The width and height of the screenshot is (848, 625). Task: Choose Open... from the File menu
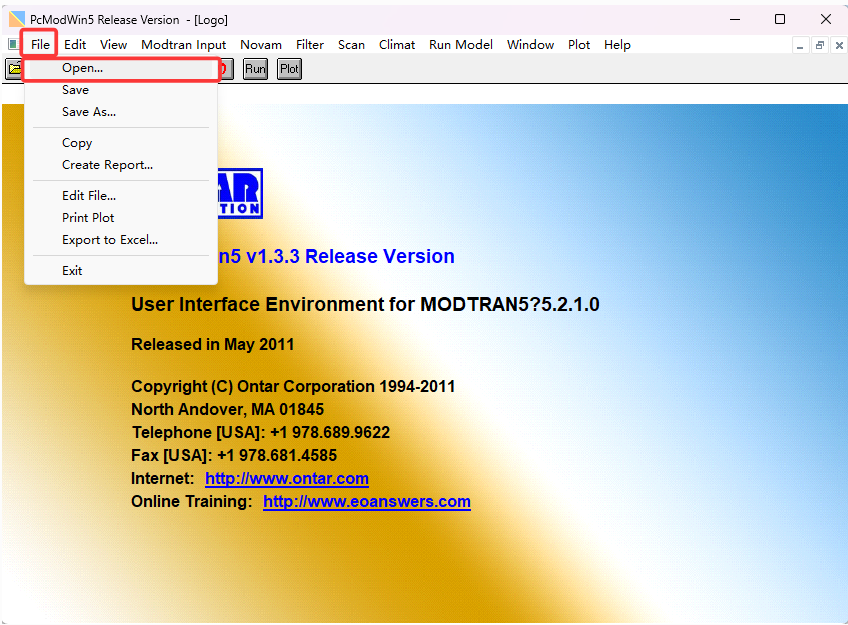click(x=121, y=68)
